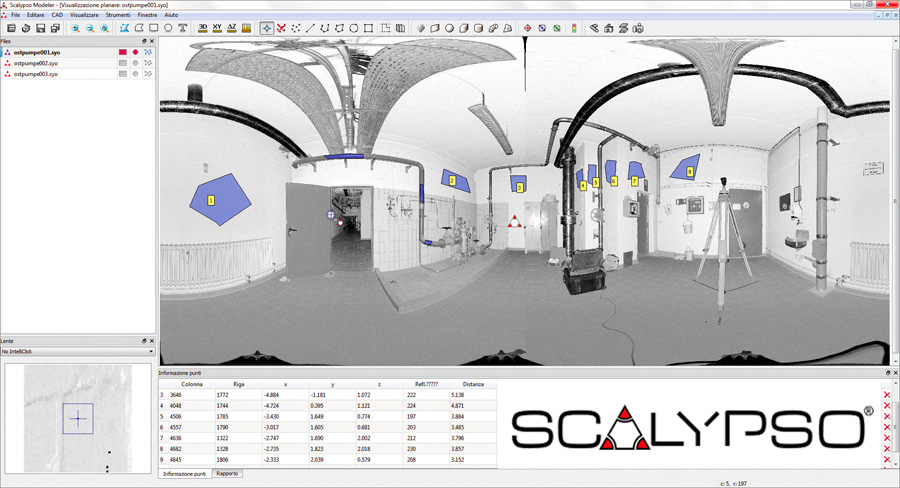Toggle gray square for ostpumpe003.syo
Screen dimensions: 900x488
(122, 74)
